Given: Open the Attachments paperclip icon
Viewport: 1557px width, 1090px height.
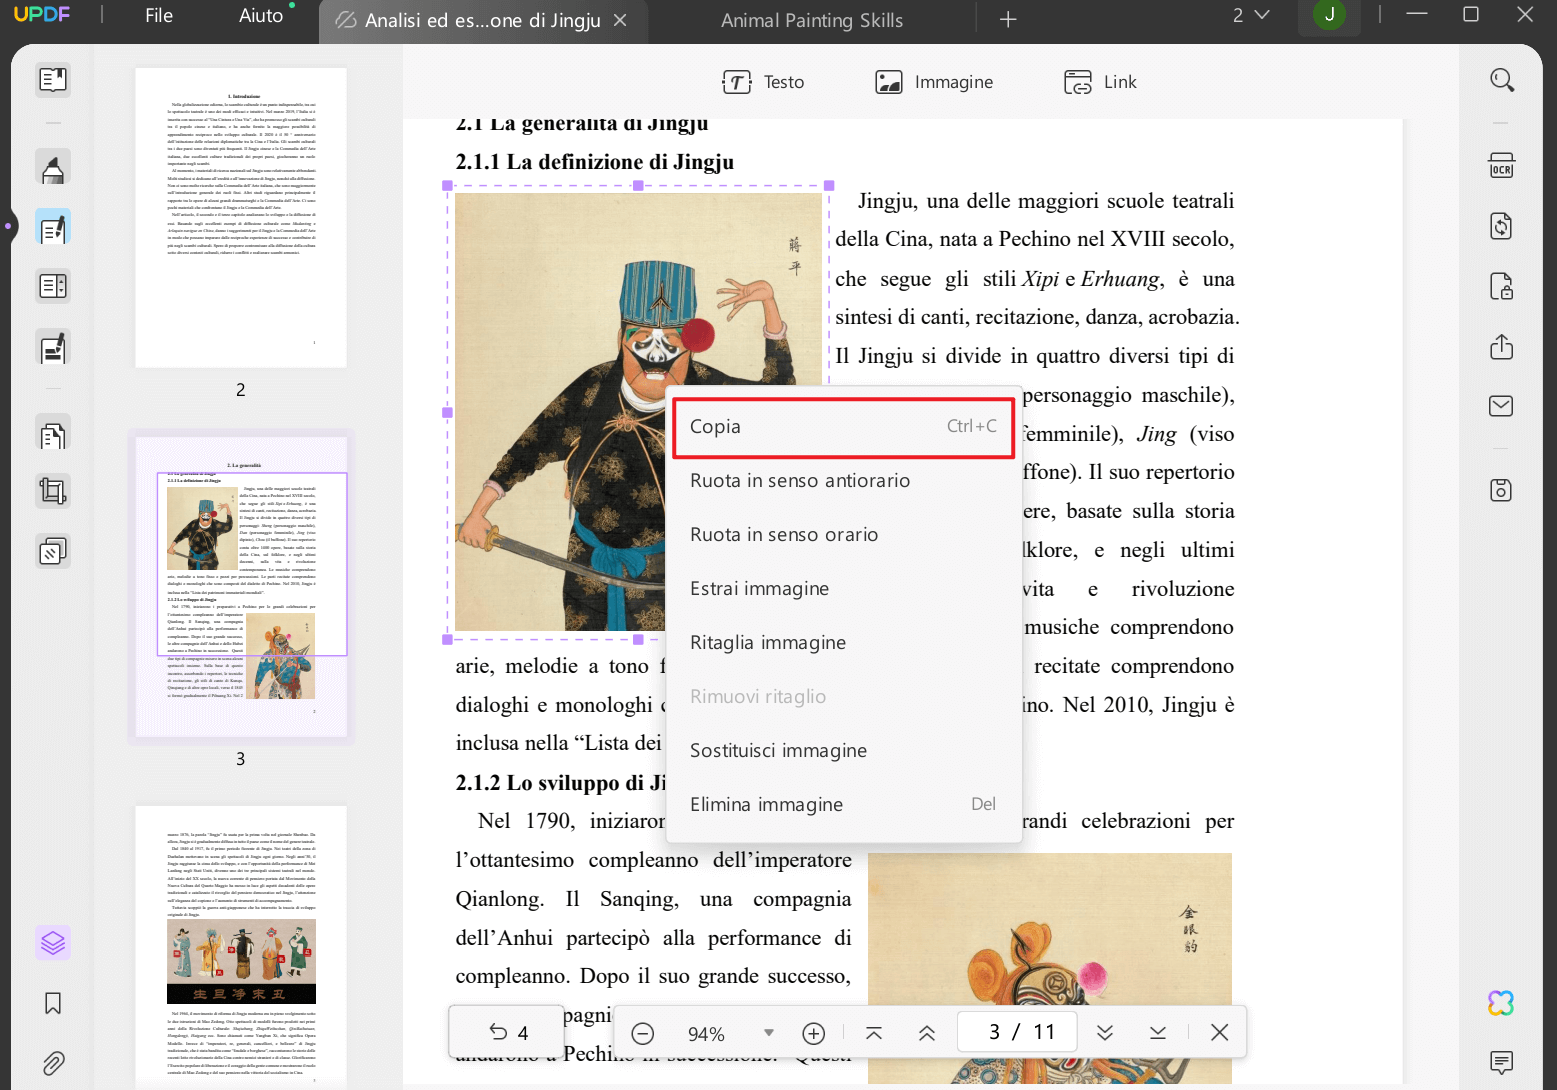Looking at the screenshot, I should coord(53,1062).
